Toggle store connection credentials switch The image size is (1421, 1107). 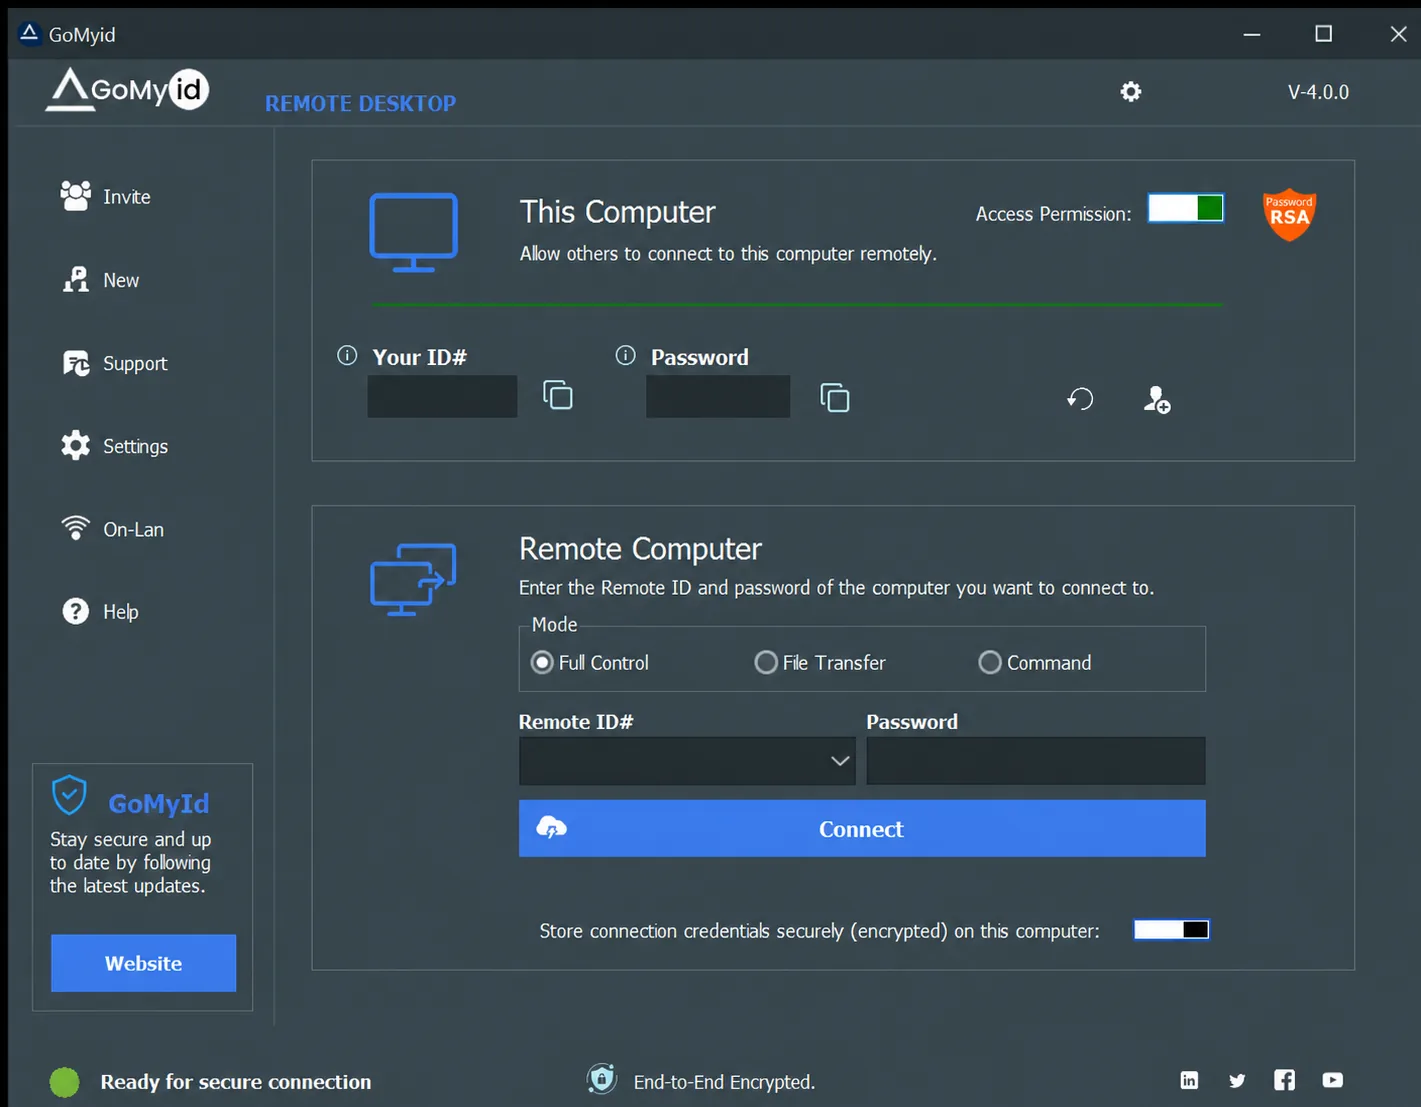[x=1172, y=930]
